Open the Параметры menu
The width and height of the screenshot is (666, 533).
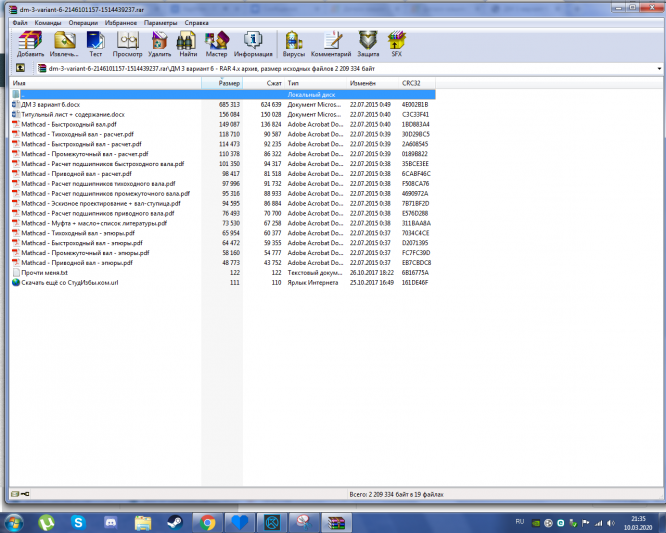tap(160, 23)
